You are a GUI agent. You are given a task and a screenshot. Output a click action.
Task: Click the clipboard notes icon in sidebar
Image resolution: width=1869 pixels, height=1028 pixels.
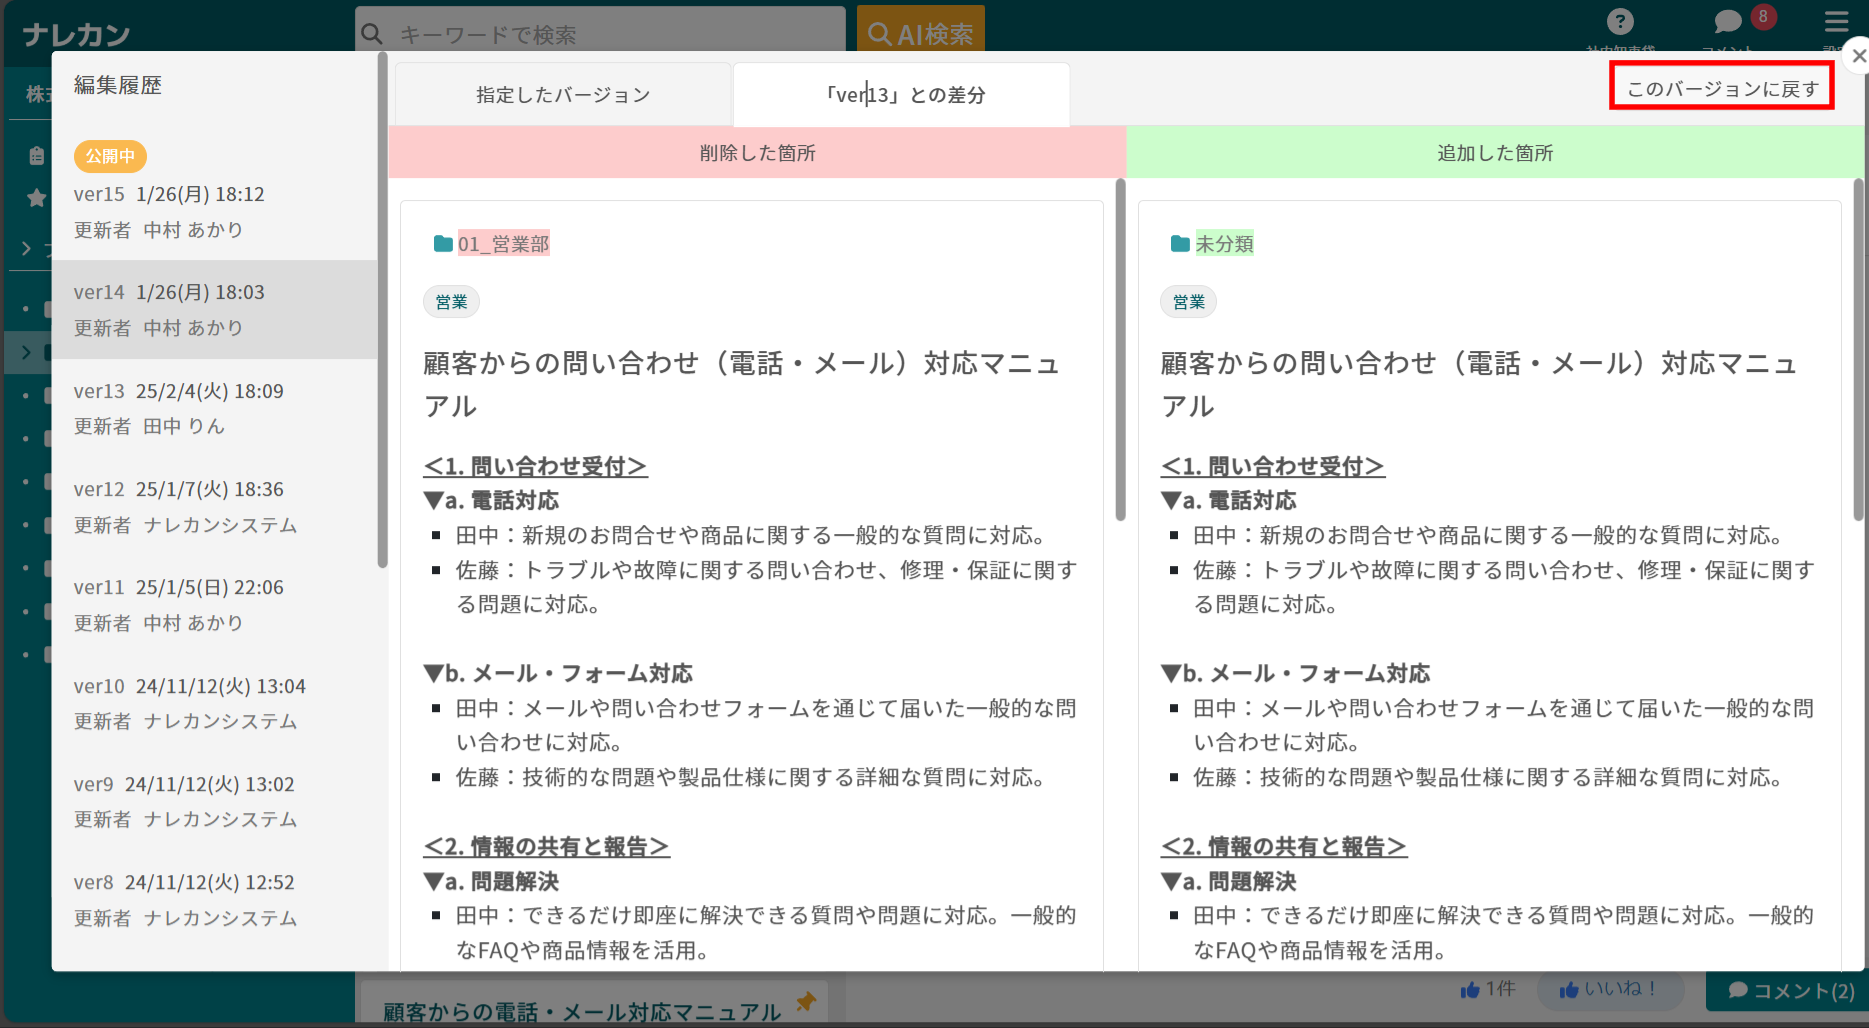click(36, 156)
